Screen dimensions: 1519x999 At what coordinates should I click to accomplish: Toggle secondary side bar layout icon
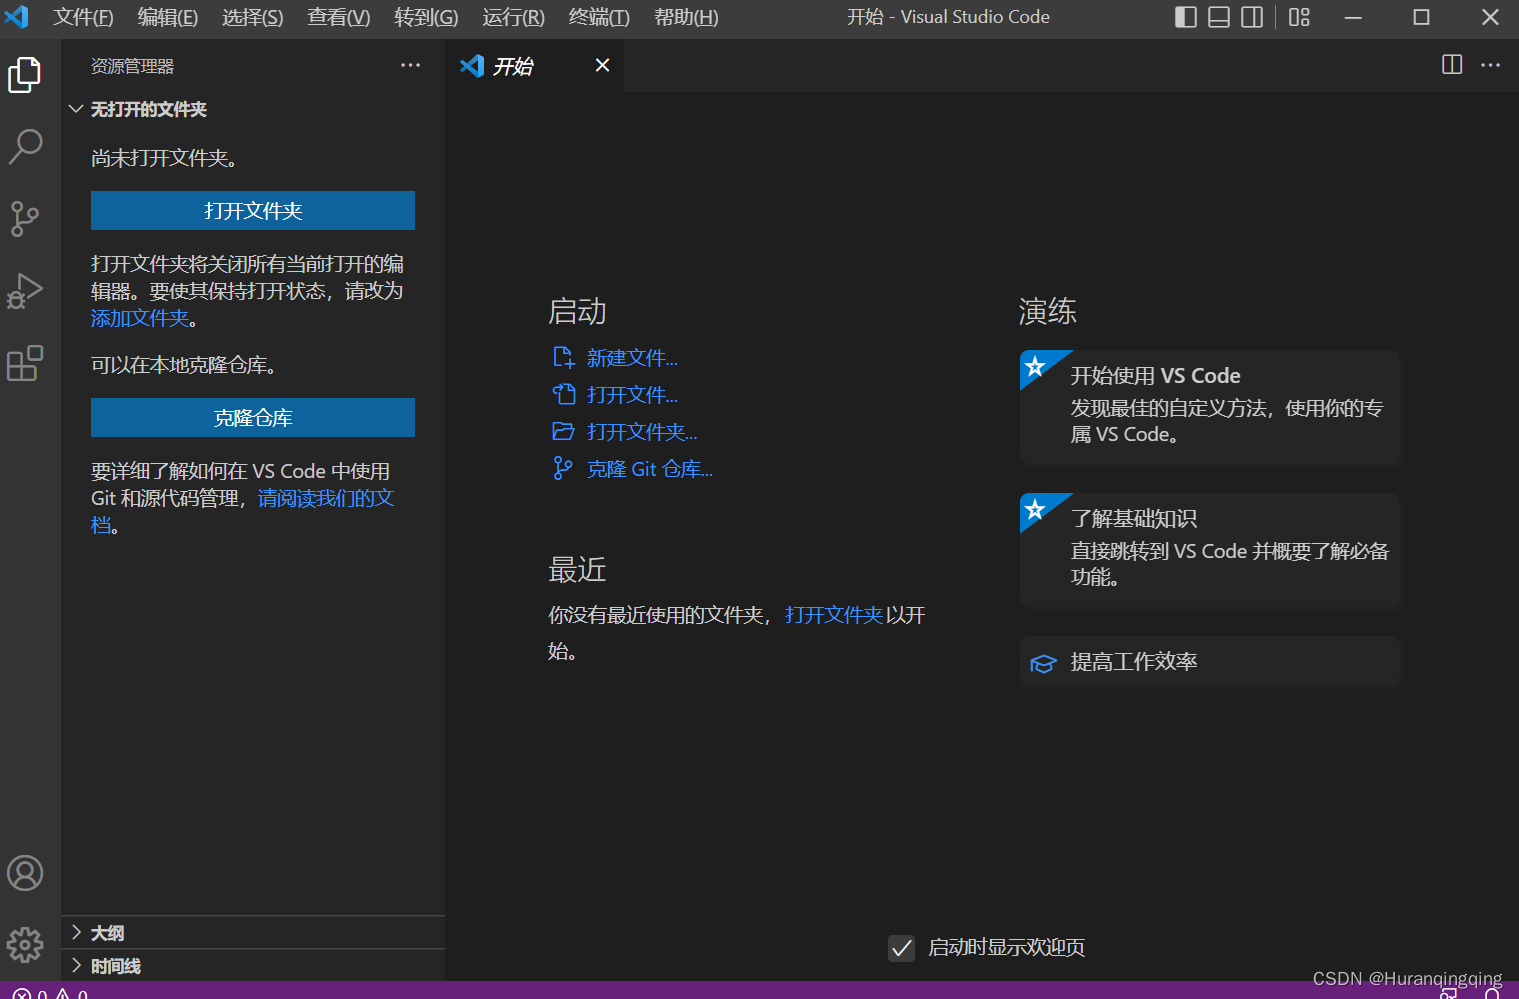[1252, 17]
